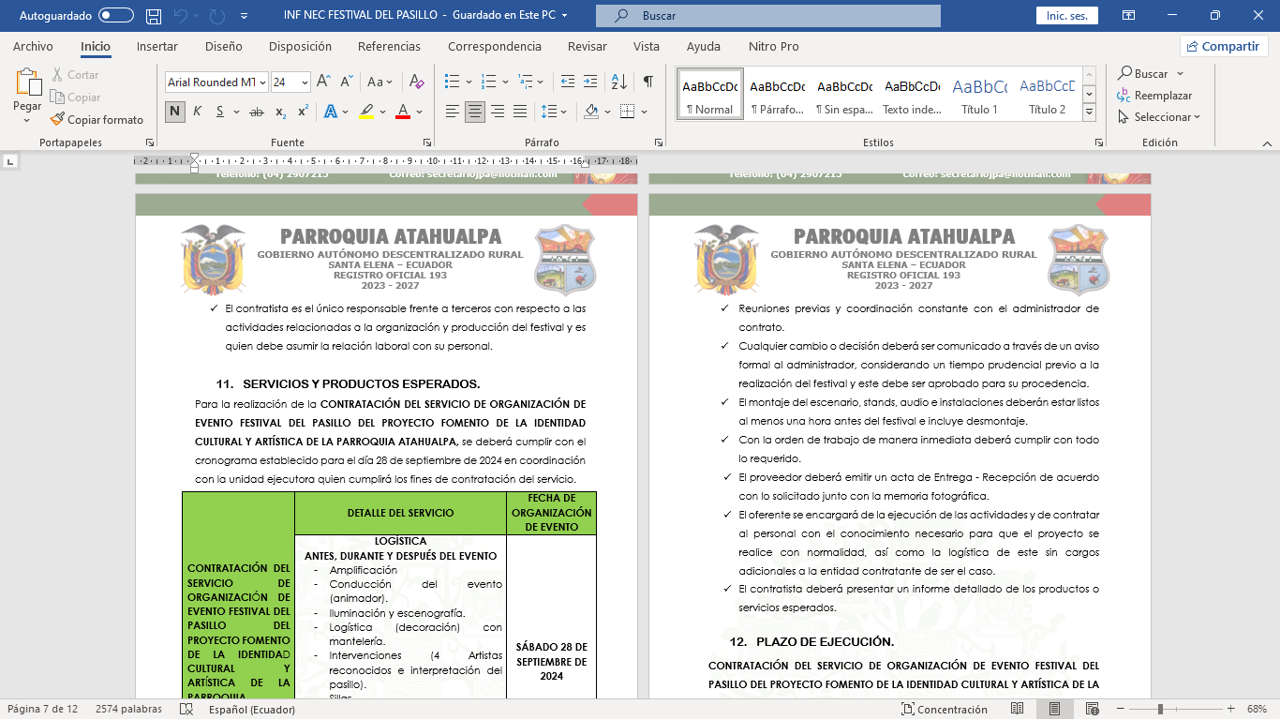Toggle italic formatting with K button
The height and width of the screenshot is (720, 1280).
tap(197, 112)
